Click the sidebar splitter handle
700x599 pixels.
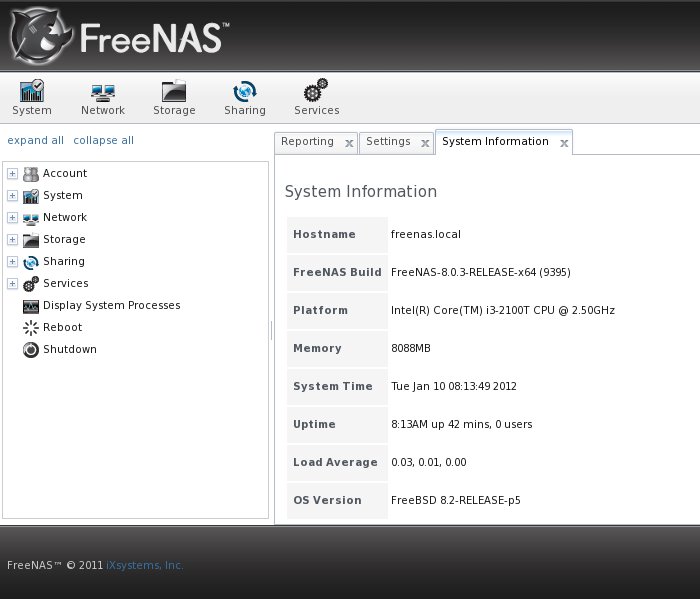[271, 331]
